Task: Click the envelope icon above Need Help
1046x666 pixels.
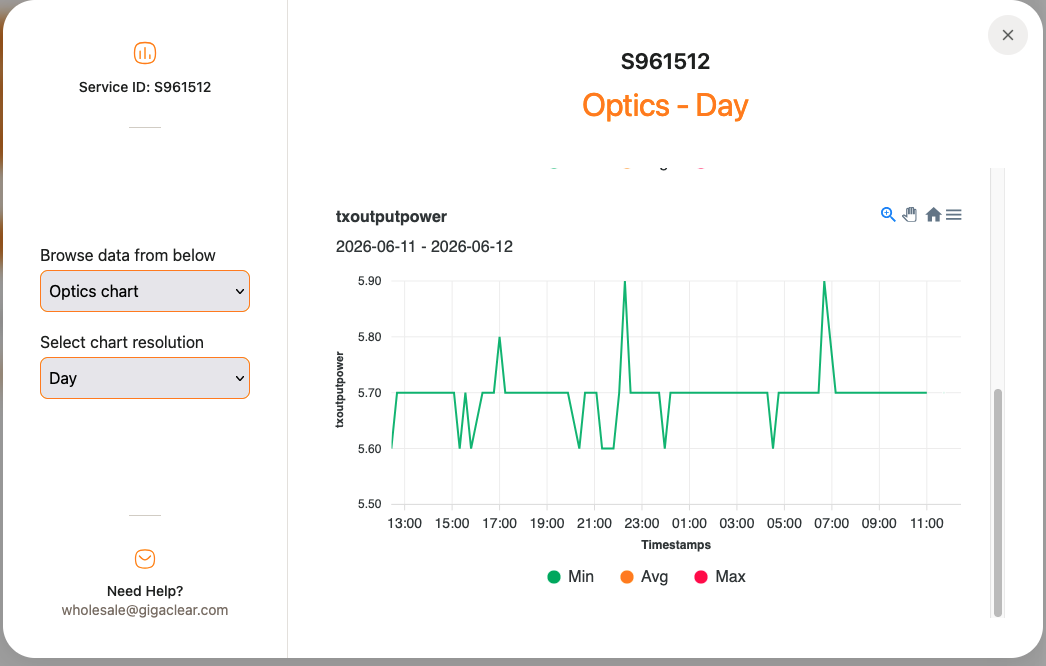Action: [145, 559]
